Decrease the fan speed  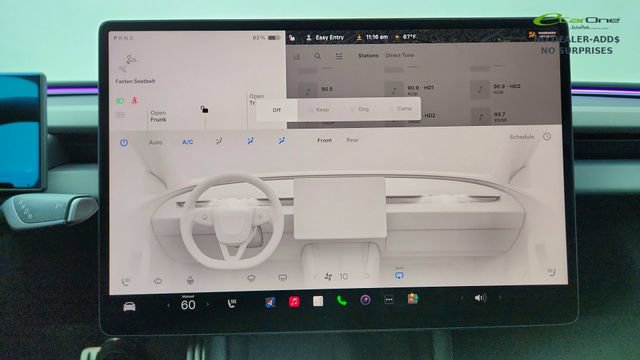coord(315,277)
